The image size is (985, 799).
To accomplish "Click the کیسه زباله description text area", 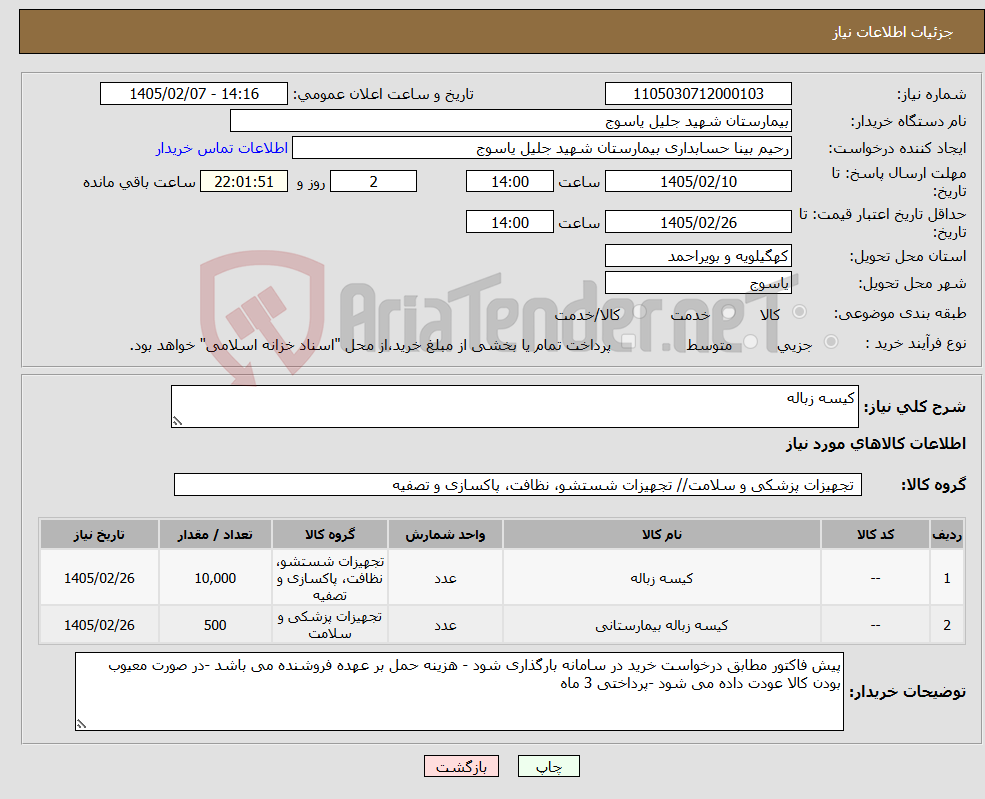I will tap(514, 406).
